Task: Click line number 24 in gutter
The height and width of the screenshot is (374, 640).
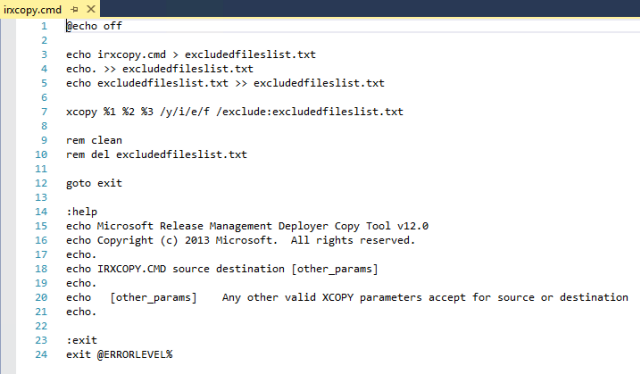Action: [41, 355]
